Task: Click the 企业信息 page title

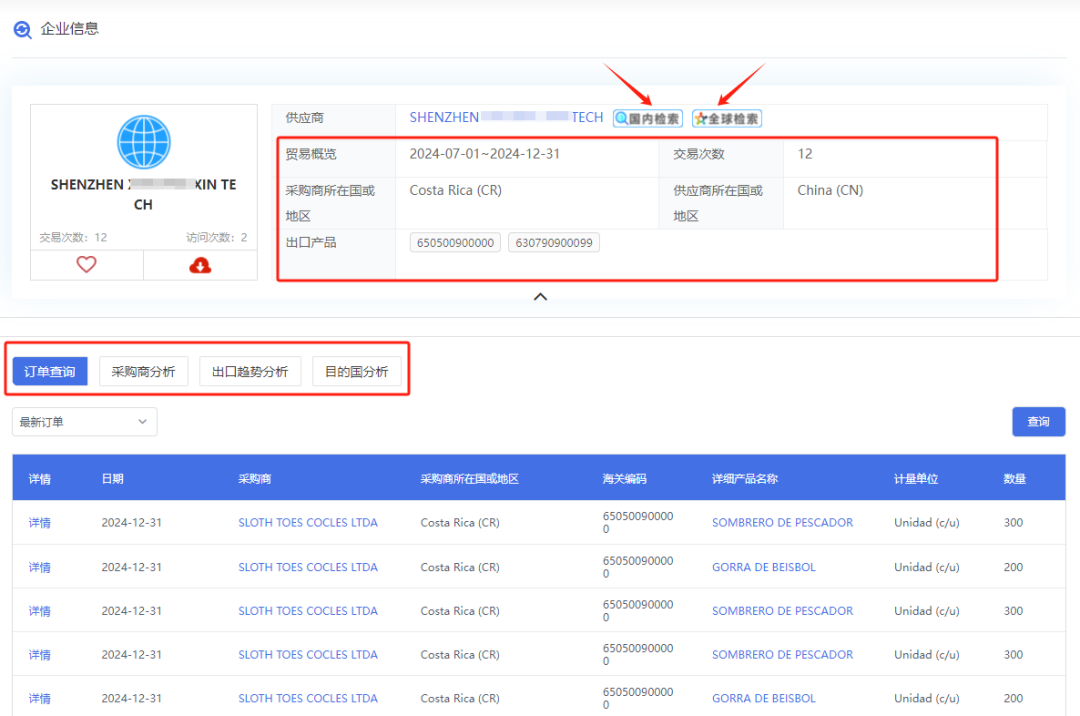Action: pos(70,29)
